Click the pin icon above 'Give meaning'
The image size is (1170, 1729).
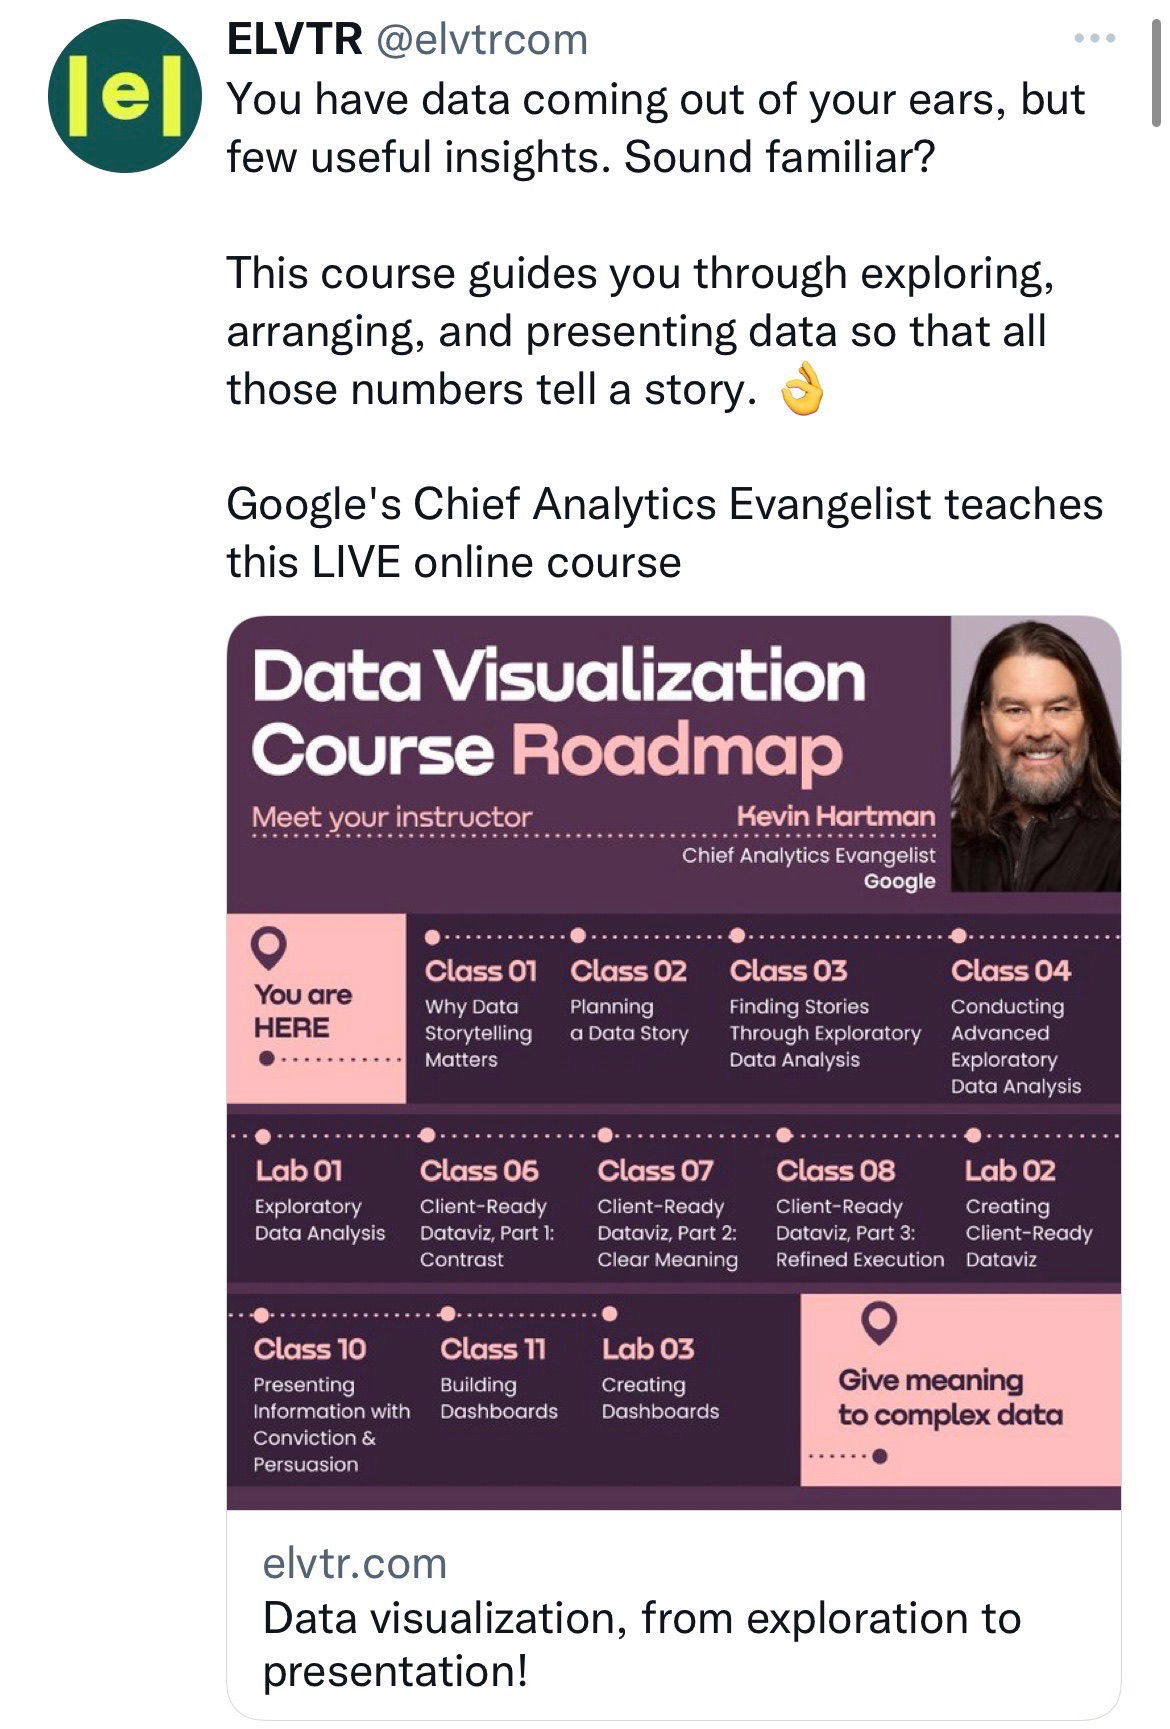point(878,1322)
